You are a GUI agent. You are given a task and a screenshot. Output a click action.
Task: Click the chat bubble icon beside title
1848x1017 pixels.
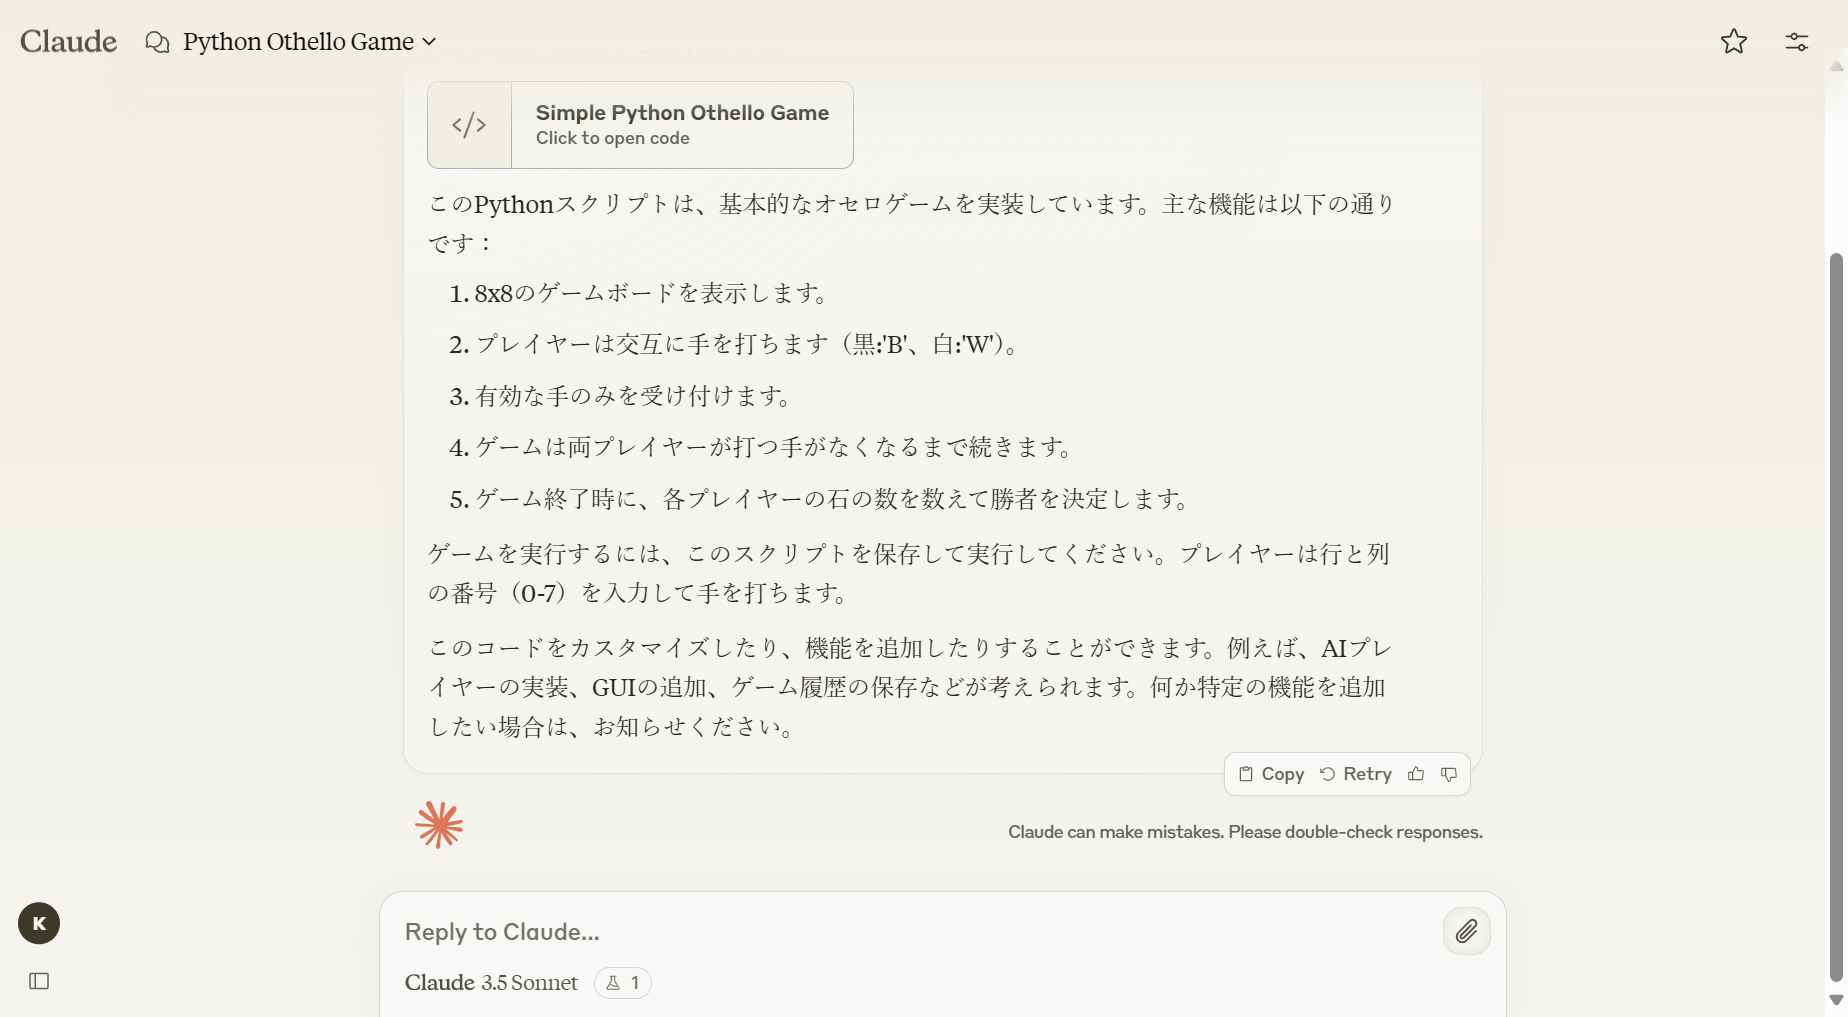click(157, 42)
